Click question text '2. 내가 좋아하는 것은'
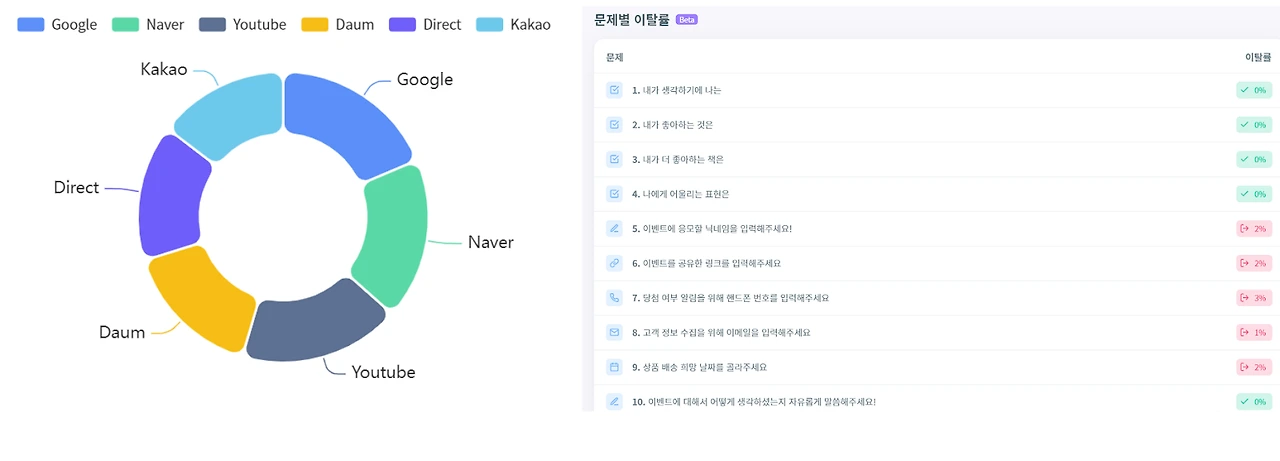The width and height of the screenshot is (1280, 461). click(672, 125)
